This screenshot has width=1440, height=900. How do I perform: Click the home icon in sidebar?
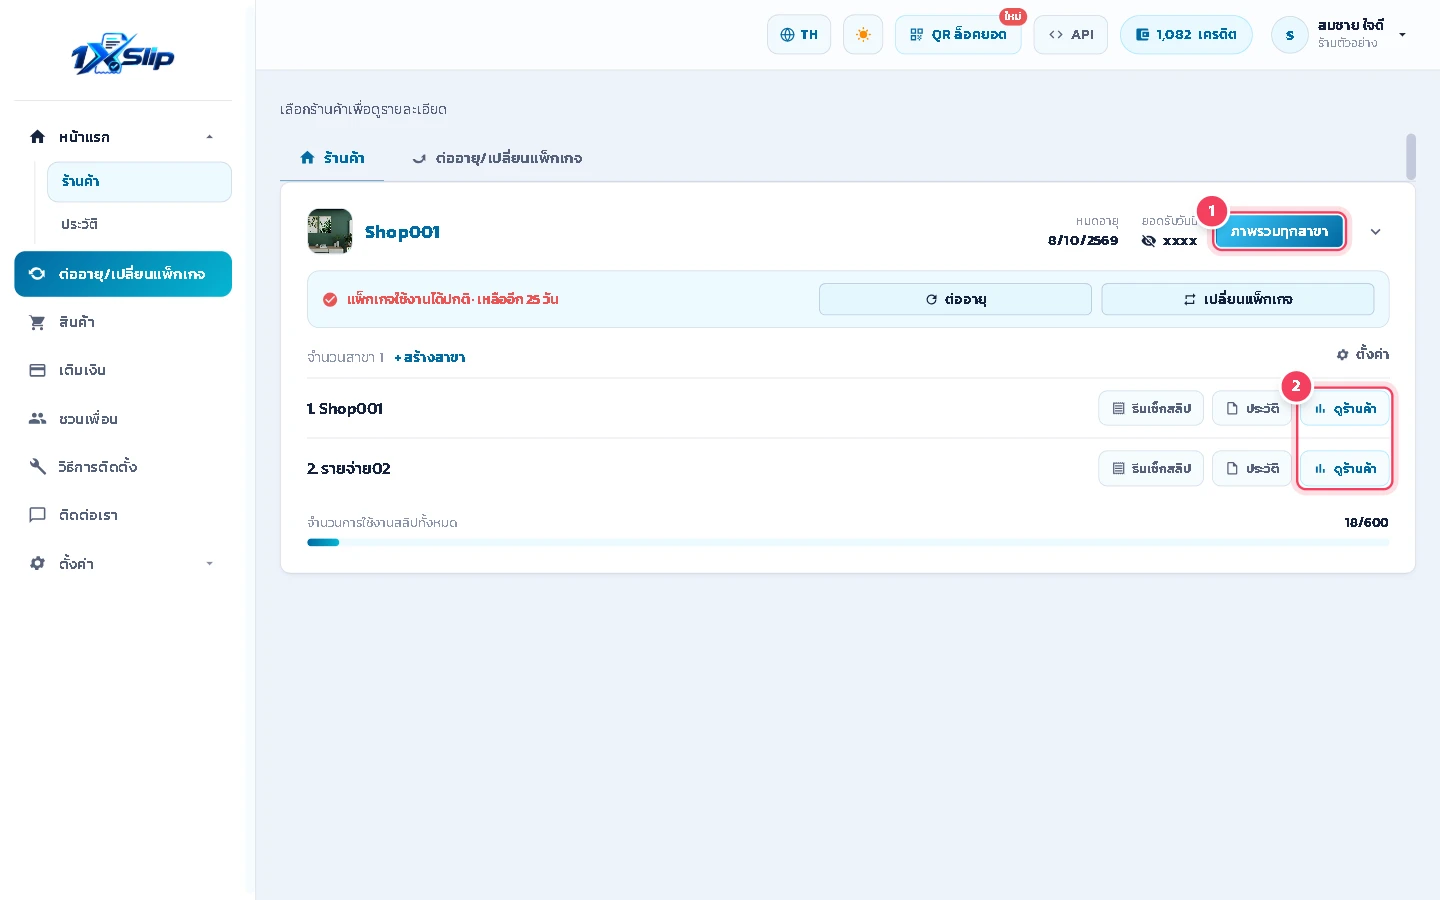(38, 137)
